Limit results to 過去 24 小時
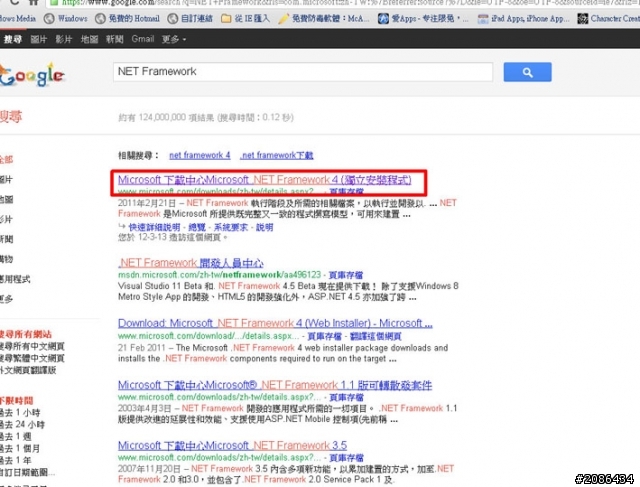 coord(22,425)
